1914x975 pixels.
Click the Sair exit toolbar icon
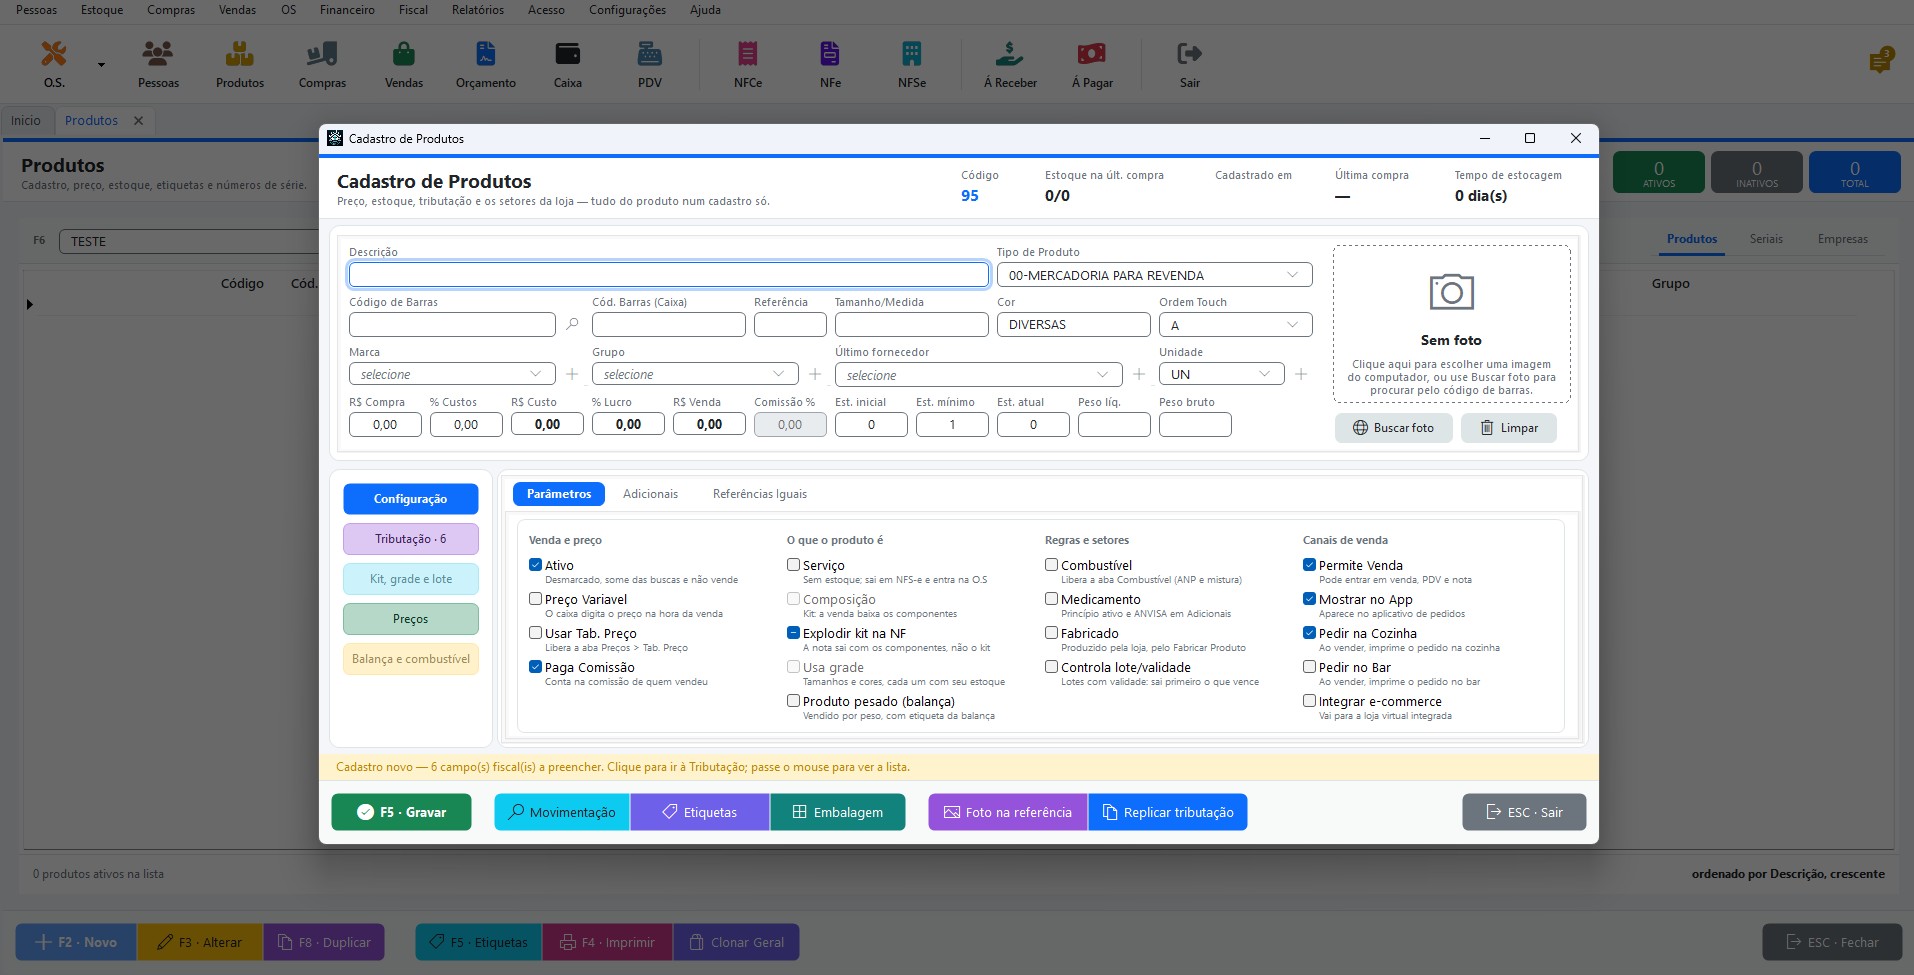pyautogui.click(x=1189, y=64)
